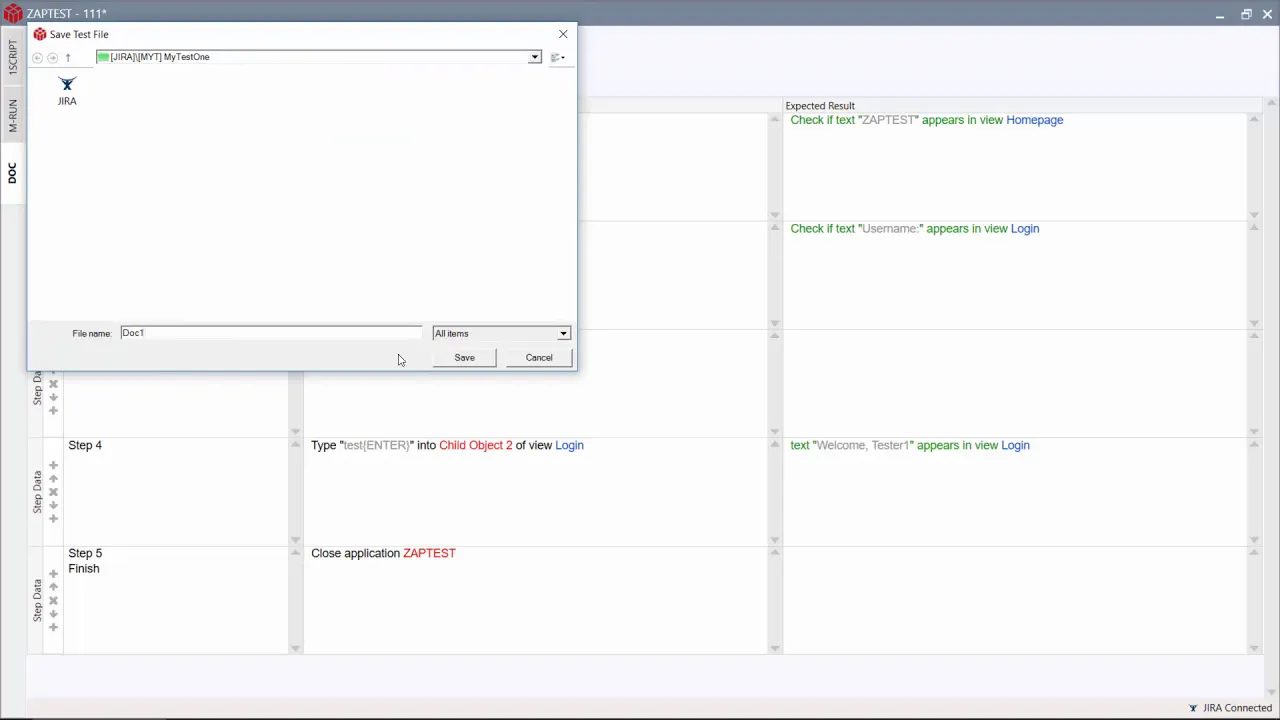Click the ZAPTEST app logo in title bar
Image resolution: width=1280 pixels, height=720 pixels.
12,13
